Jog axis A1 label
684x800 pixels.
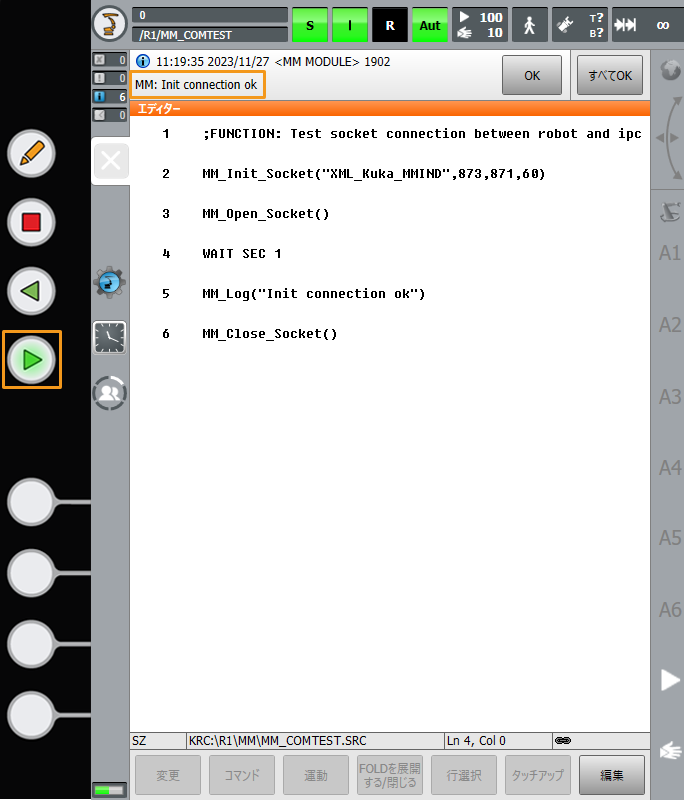669,253
